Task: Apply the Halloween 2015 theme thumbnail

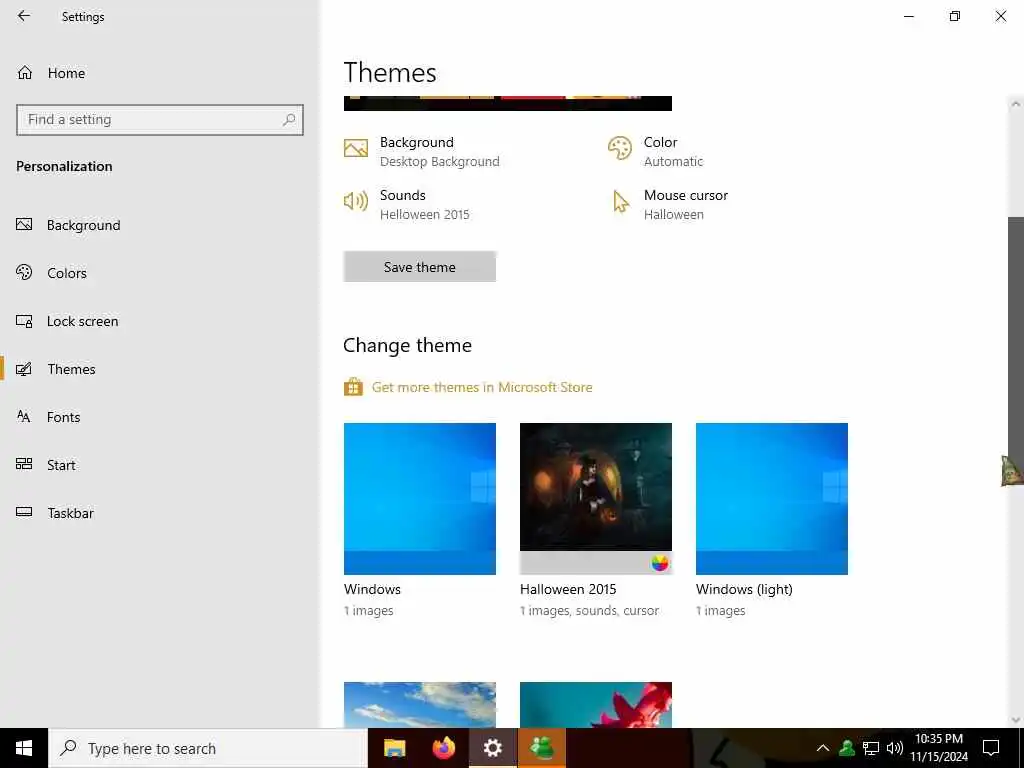Action: point(596,499)
